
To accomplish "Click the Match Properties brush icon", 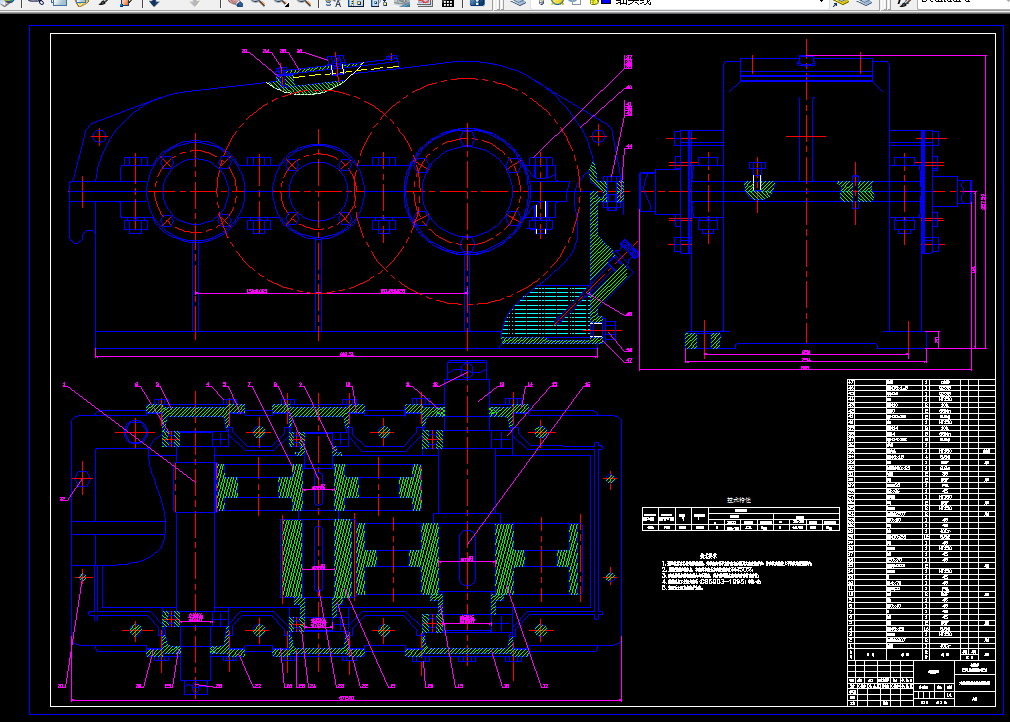I will 103,2.
